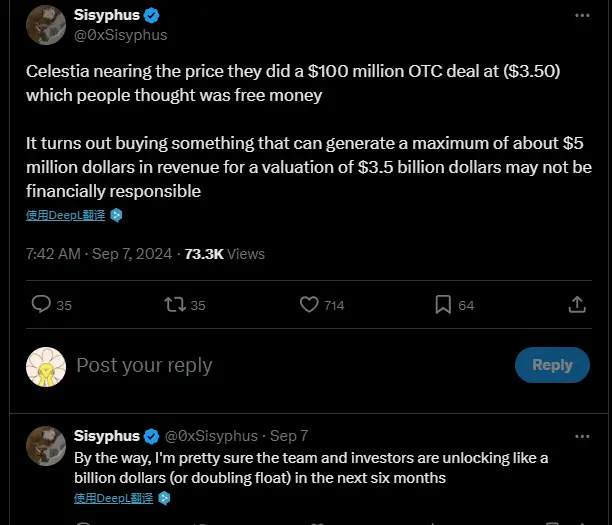Translate the reply tweet with DeepL
Viewport: 612px width, 525px height.
click(x=113, y=497)
